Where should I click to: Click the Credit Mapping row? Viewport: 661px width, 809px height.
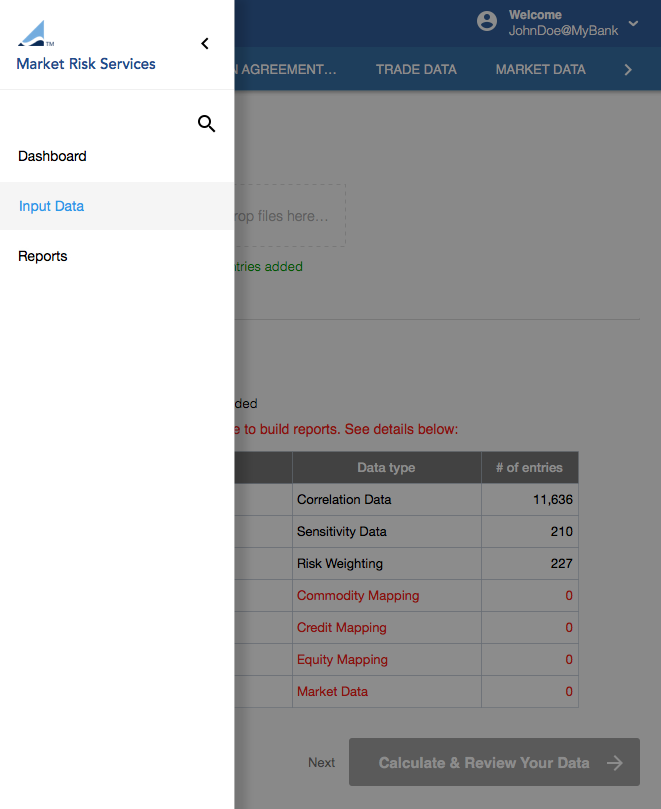pyautogui.click(x=341, y=628)
